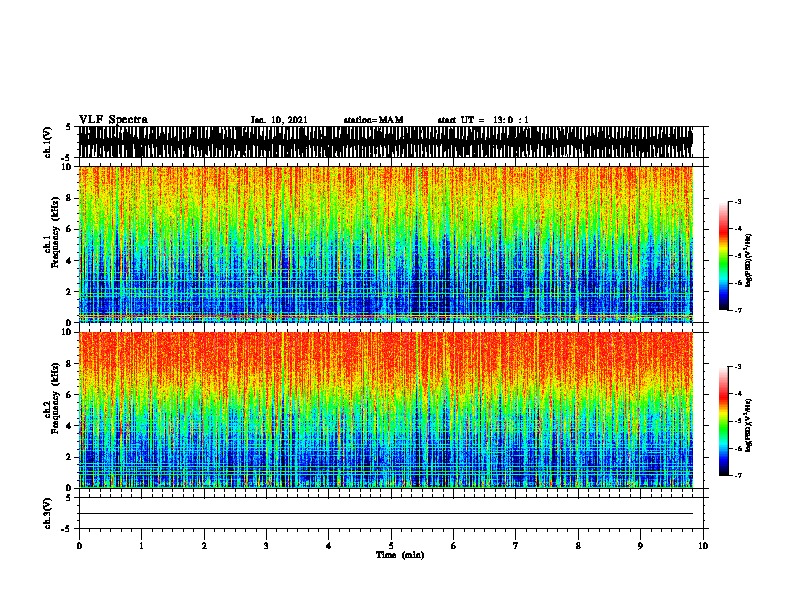Click tick label "10" on the Time axis

tap(703, 546)
